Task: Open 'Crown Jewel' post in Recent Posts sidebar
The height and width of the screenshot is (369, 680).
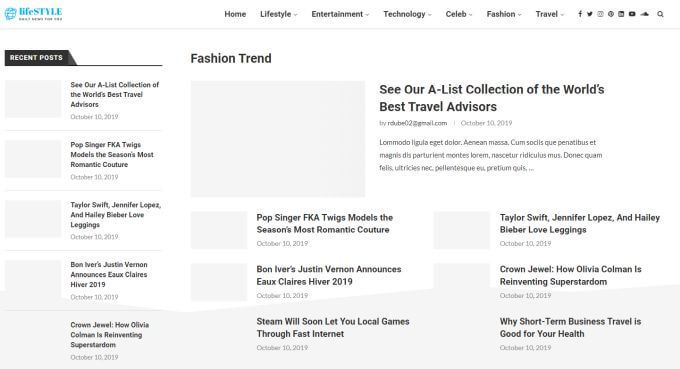Action: [109, 335]
